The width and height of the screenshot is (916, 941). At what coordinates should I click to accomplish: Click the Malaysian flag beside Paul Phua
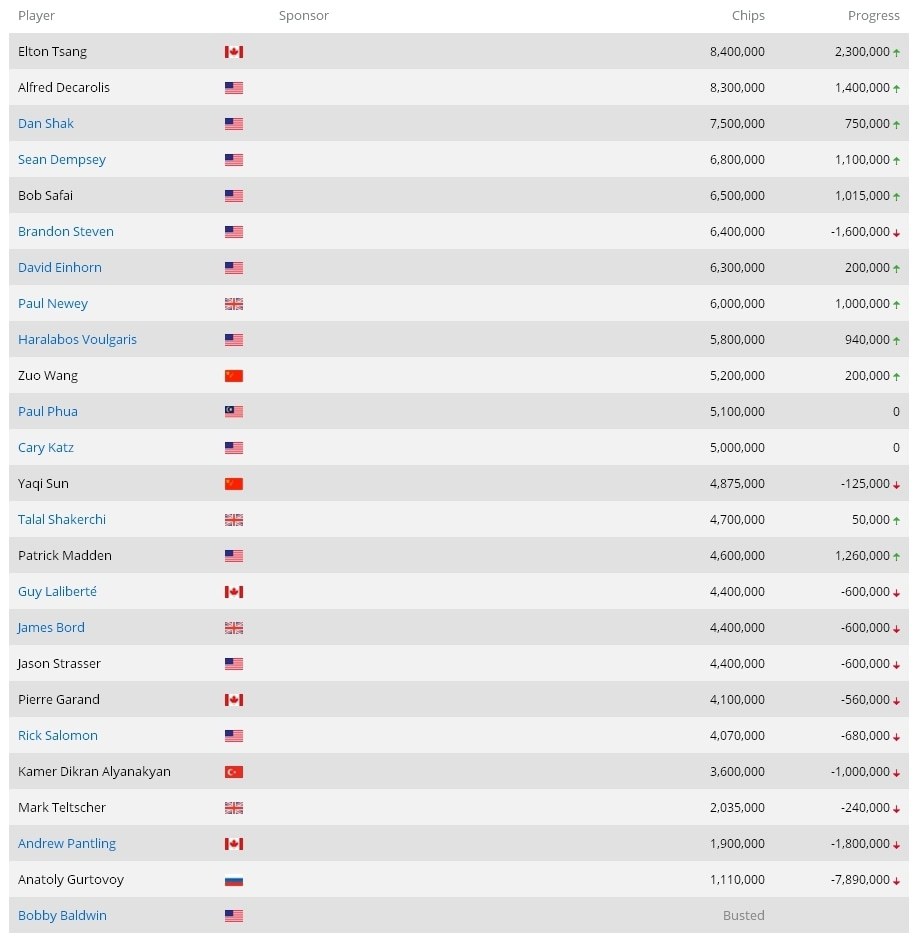coord(234,412)
